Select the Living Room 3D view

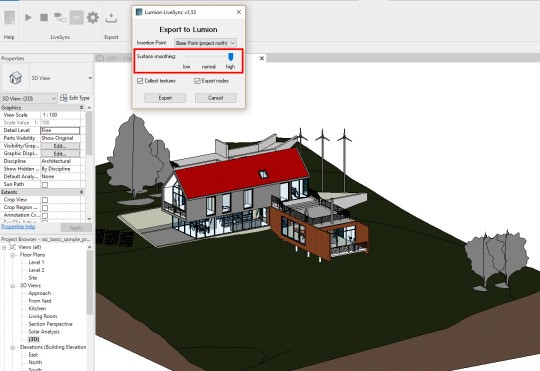click(x=43, y=316)
